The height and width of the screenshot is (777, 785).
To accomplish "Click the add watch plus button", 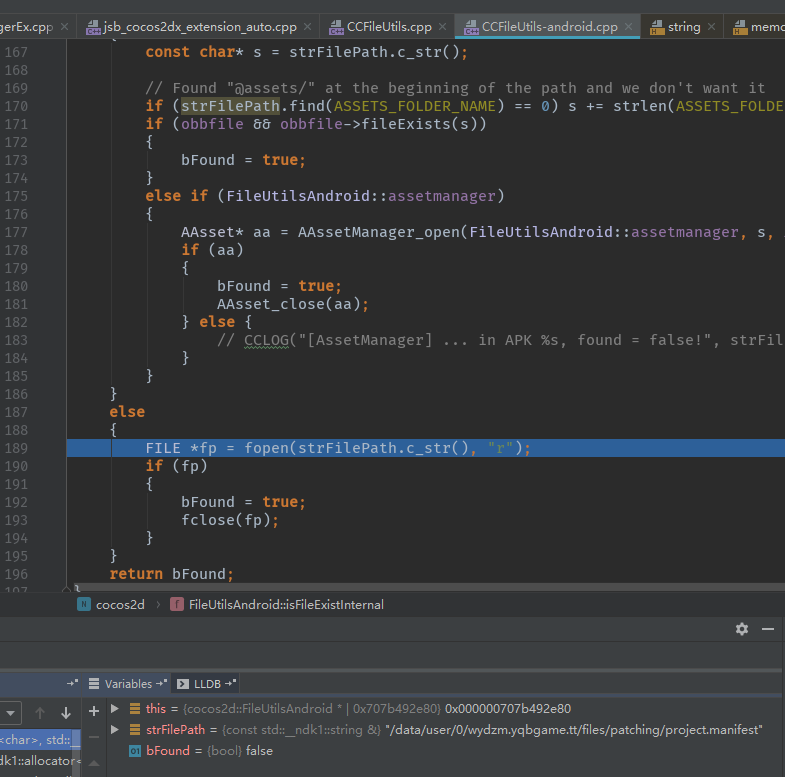I will (x=94, y=709).
